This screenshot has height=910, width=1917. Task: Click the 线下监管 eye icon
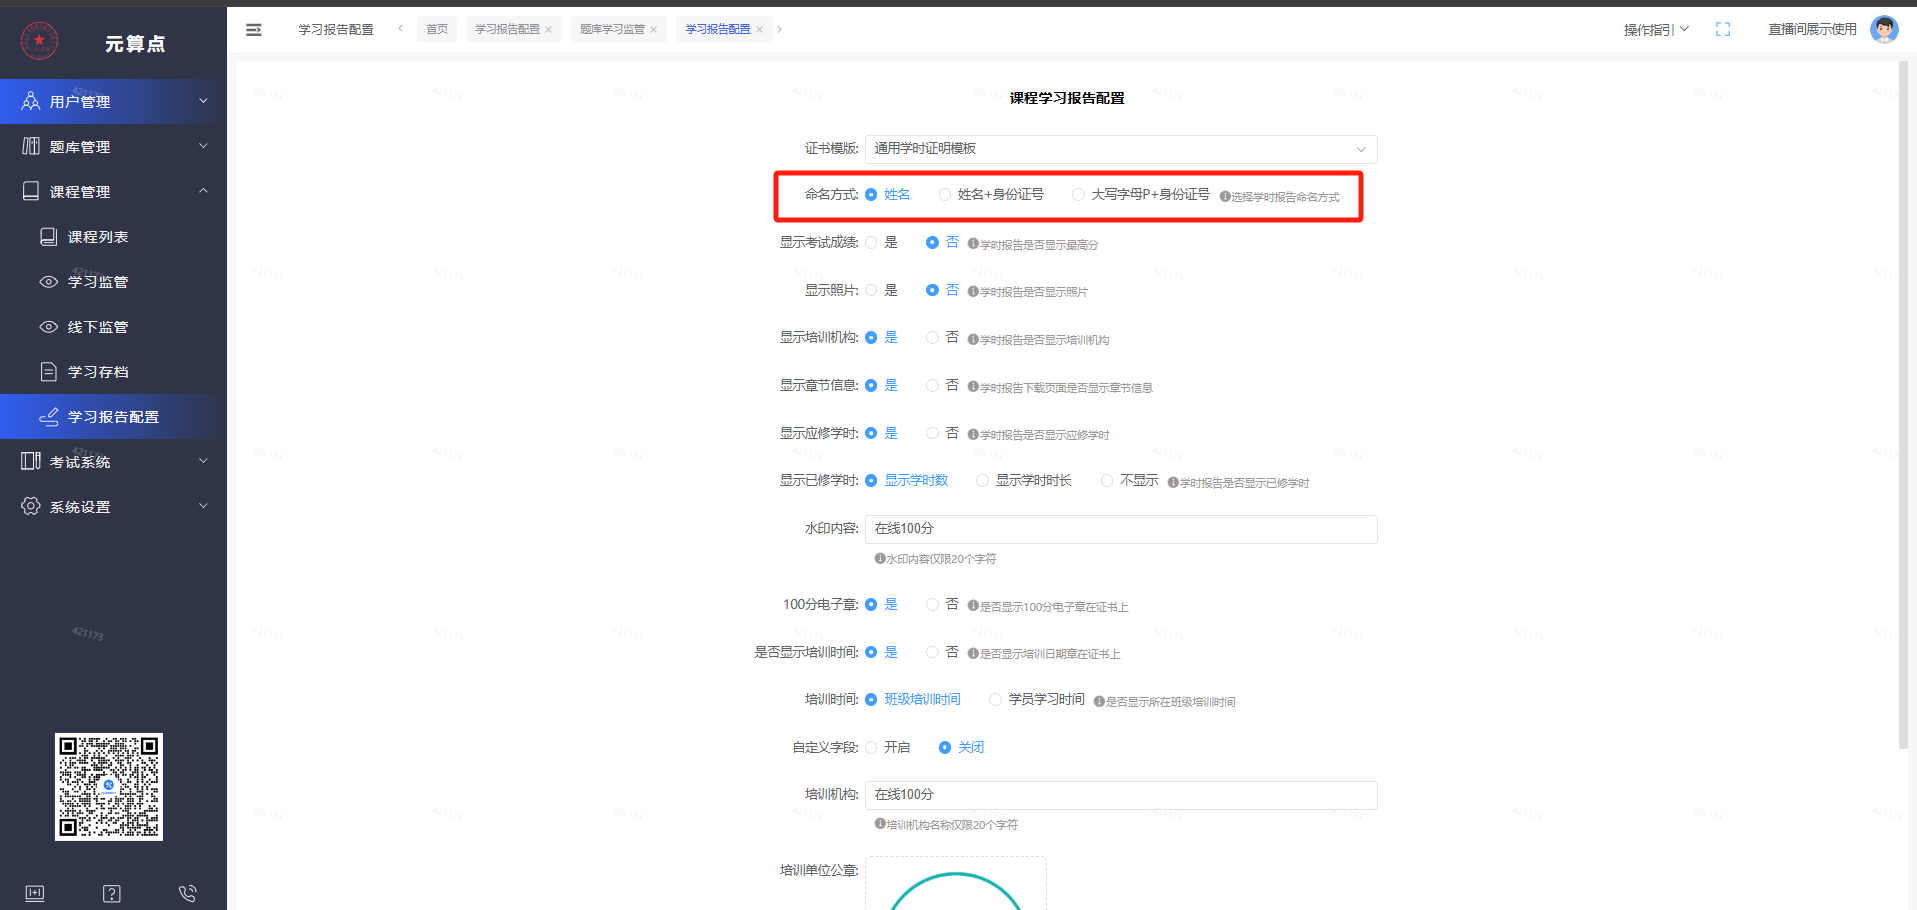tap(48, 326)
